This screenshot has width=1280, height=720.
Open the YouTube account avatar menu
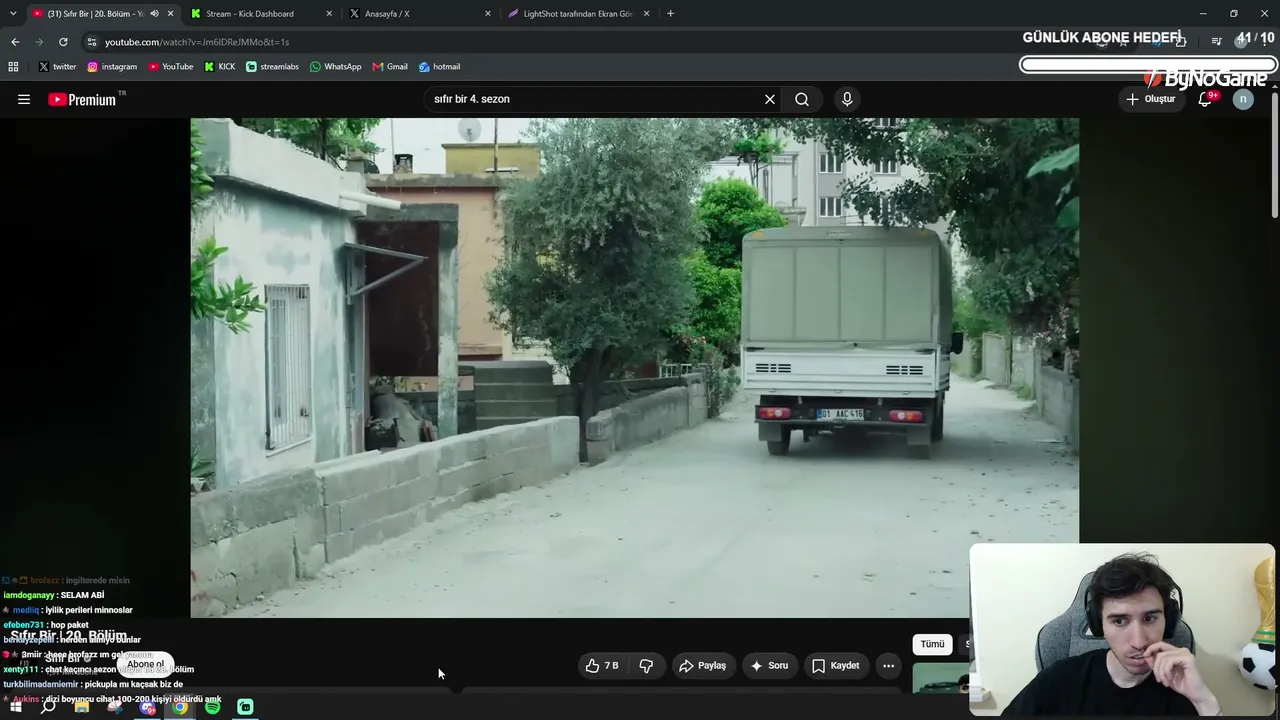click(x=1243, y=99)
